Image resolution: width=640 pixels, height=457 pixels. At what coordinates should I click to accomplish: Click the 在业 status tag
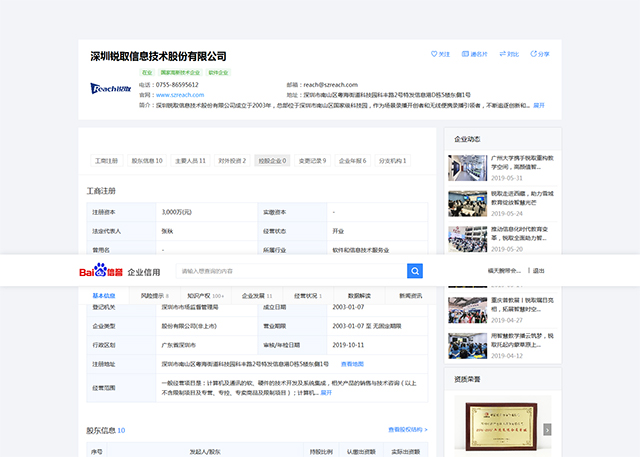(147, 73)
